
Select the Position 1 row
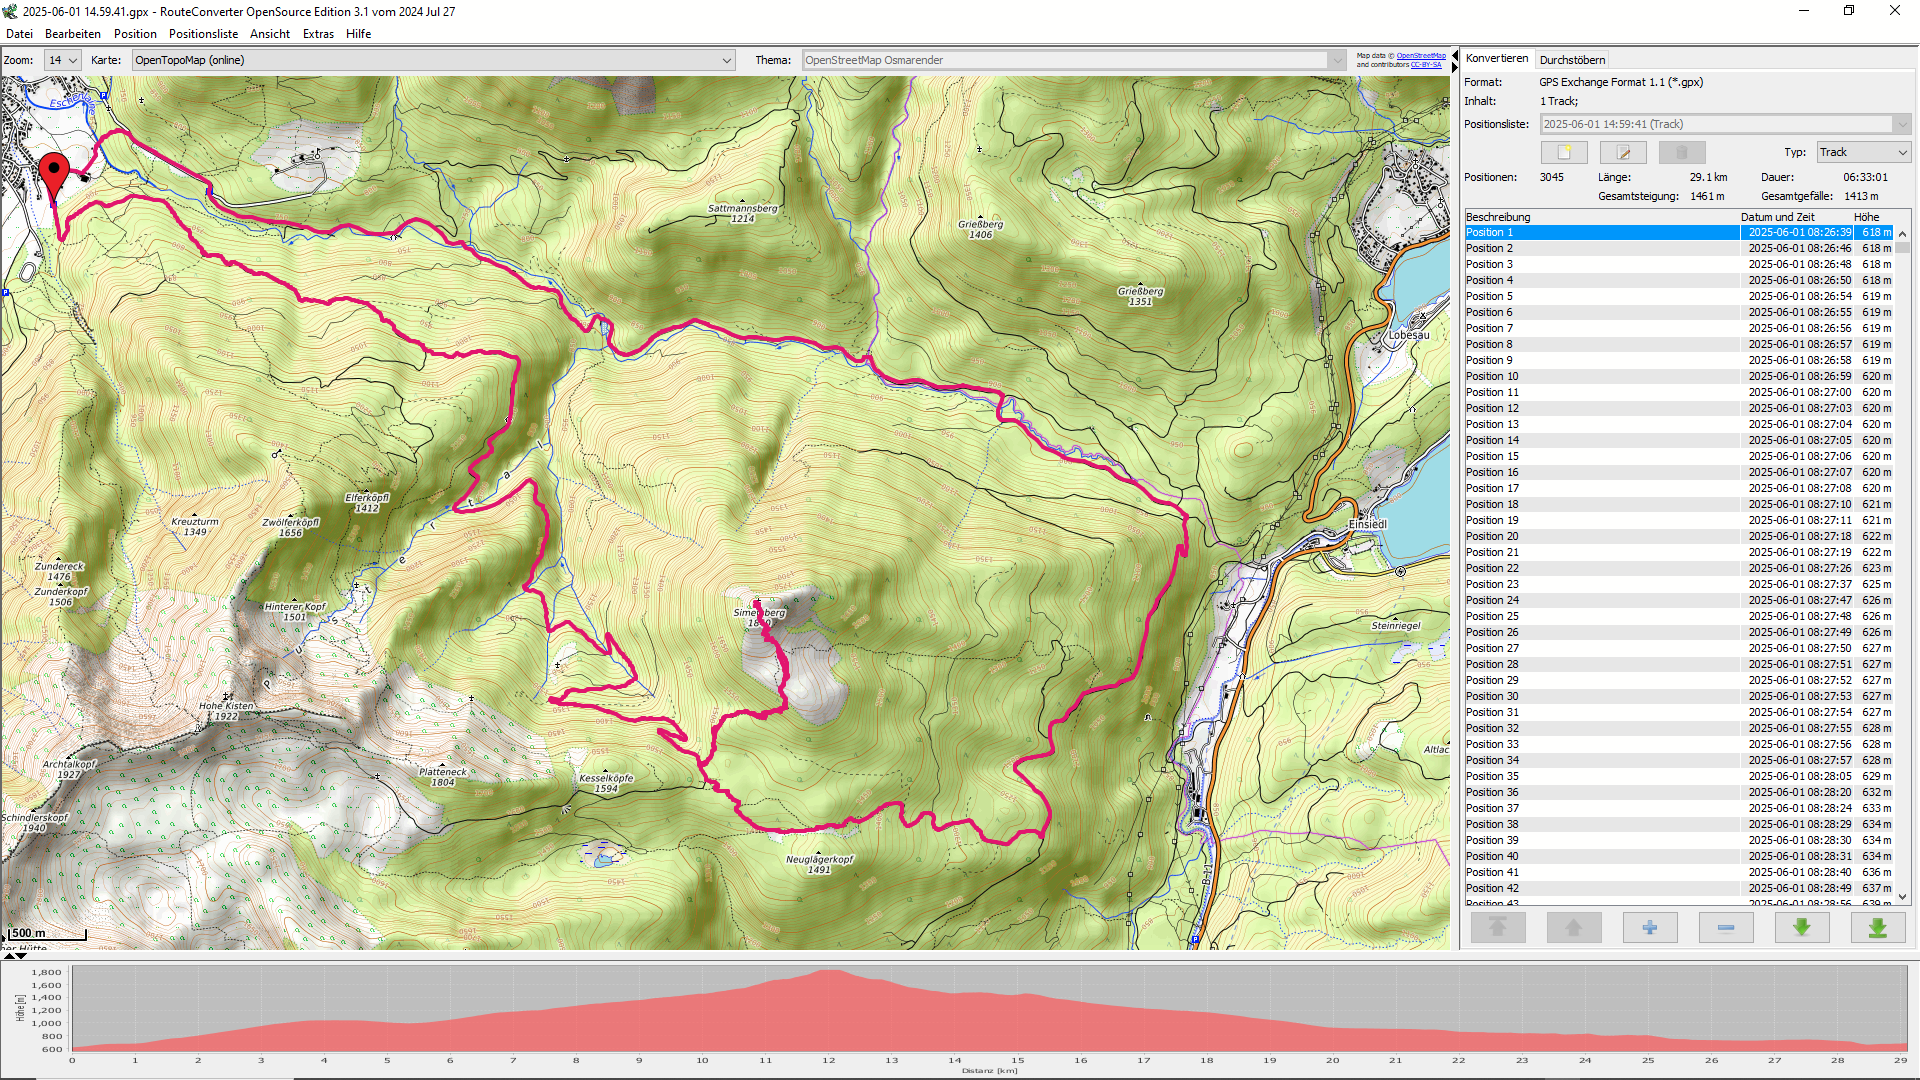pos(1679,232)
